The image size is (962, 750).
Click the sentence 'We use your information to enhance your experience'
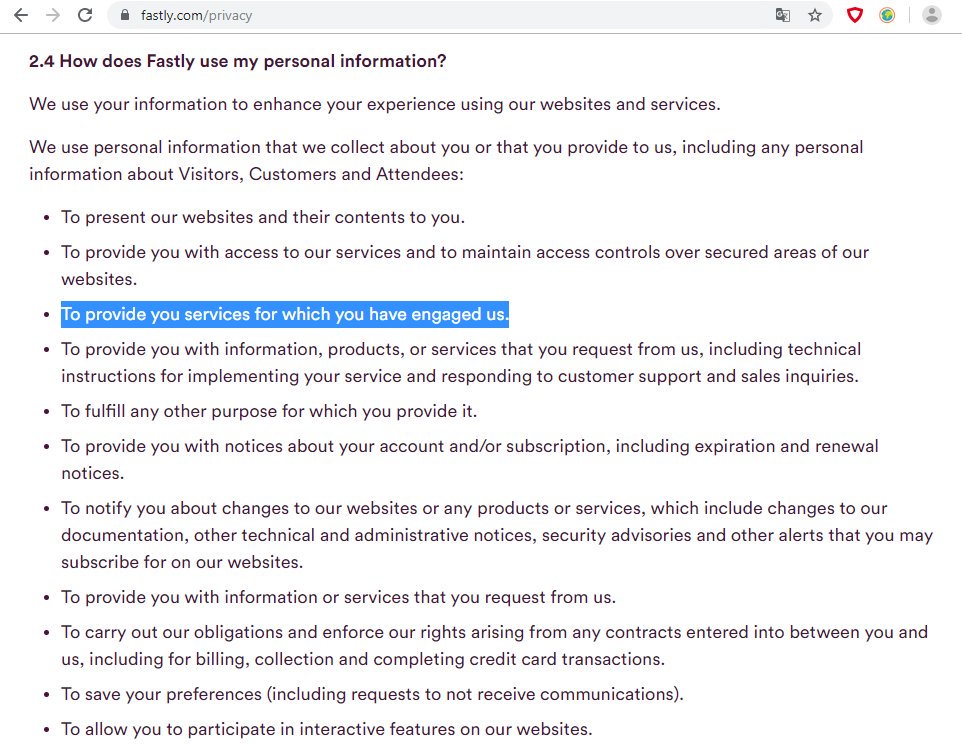click(x=374, y=104)
